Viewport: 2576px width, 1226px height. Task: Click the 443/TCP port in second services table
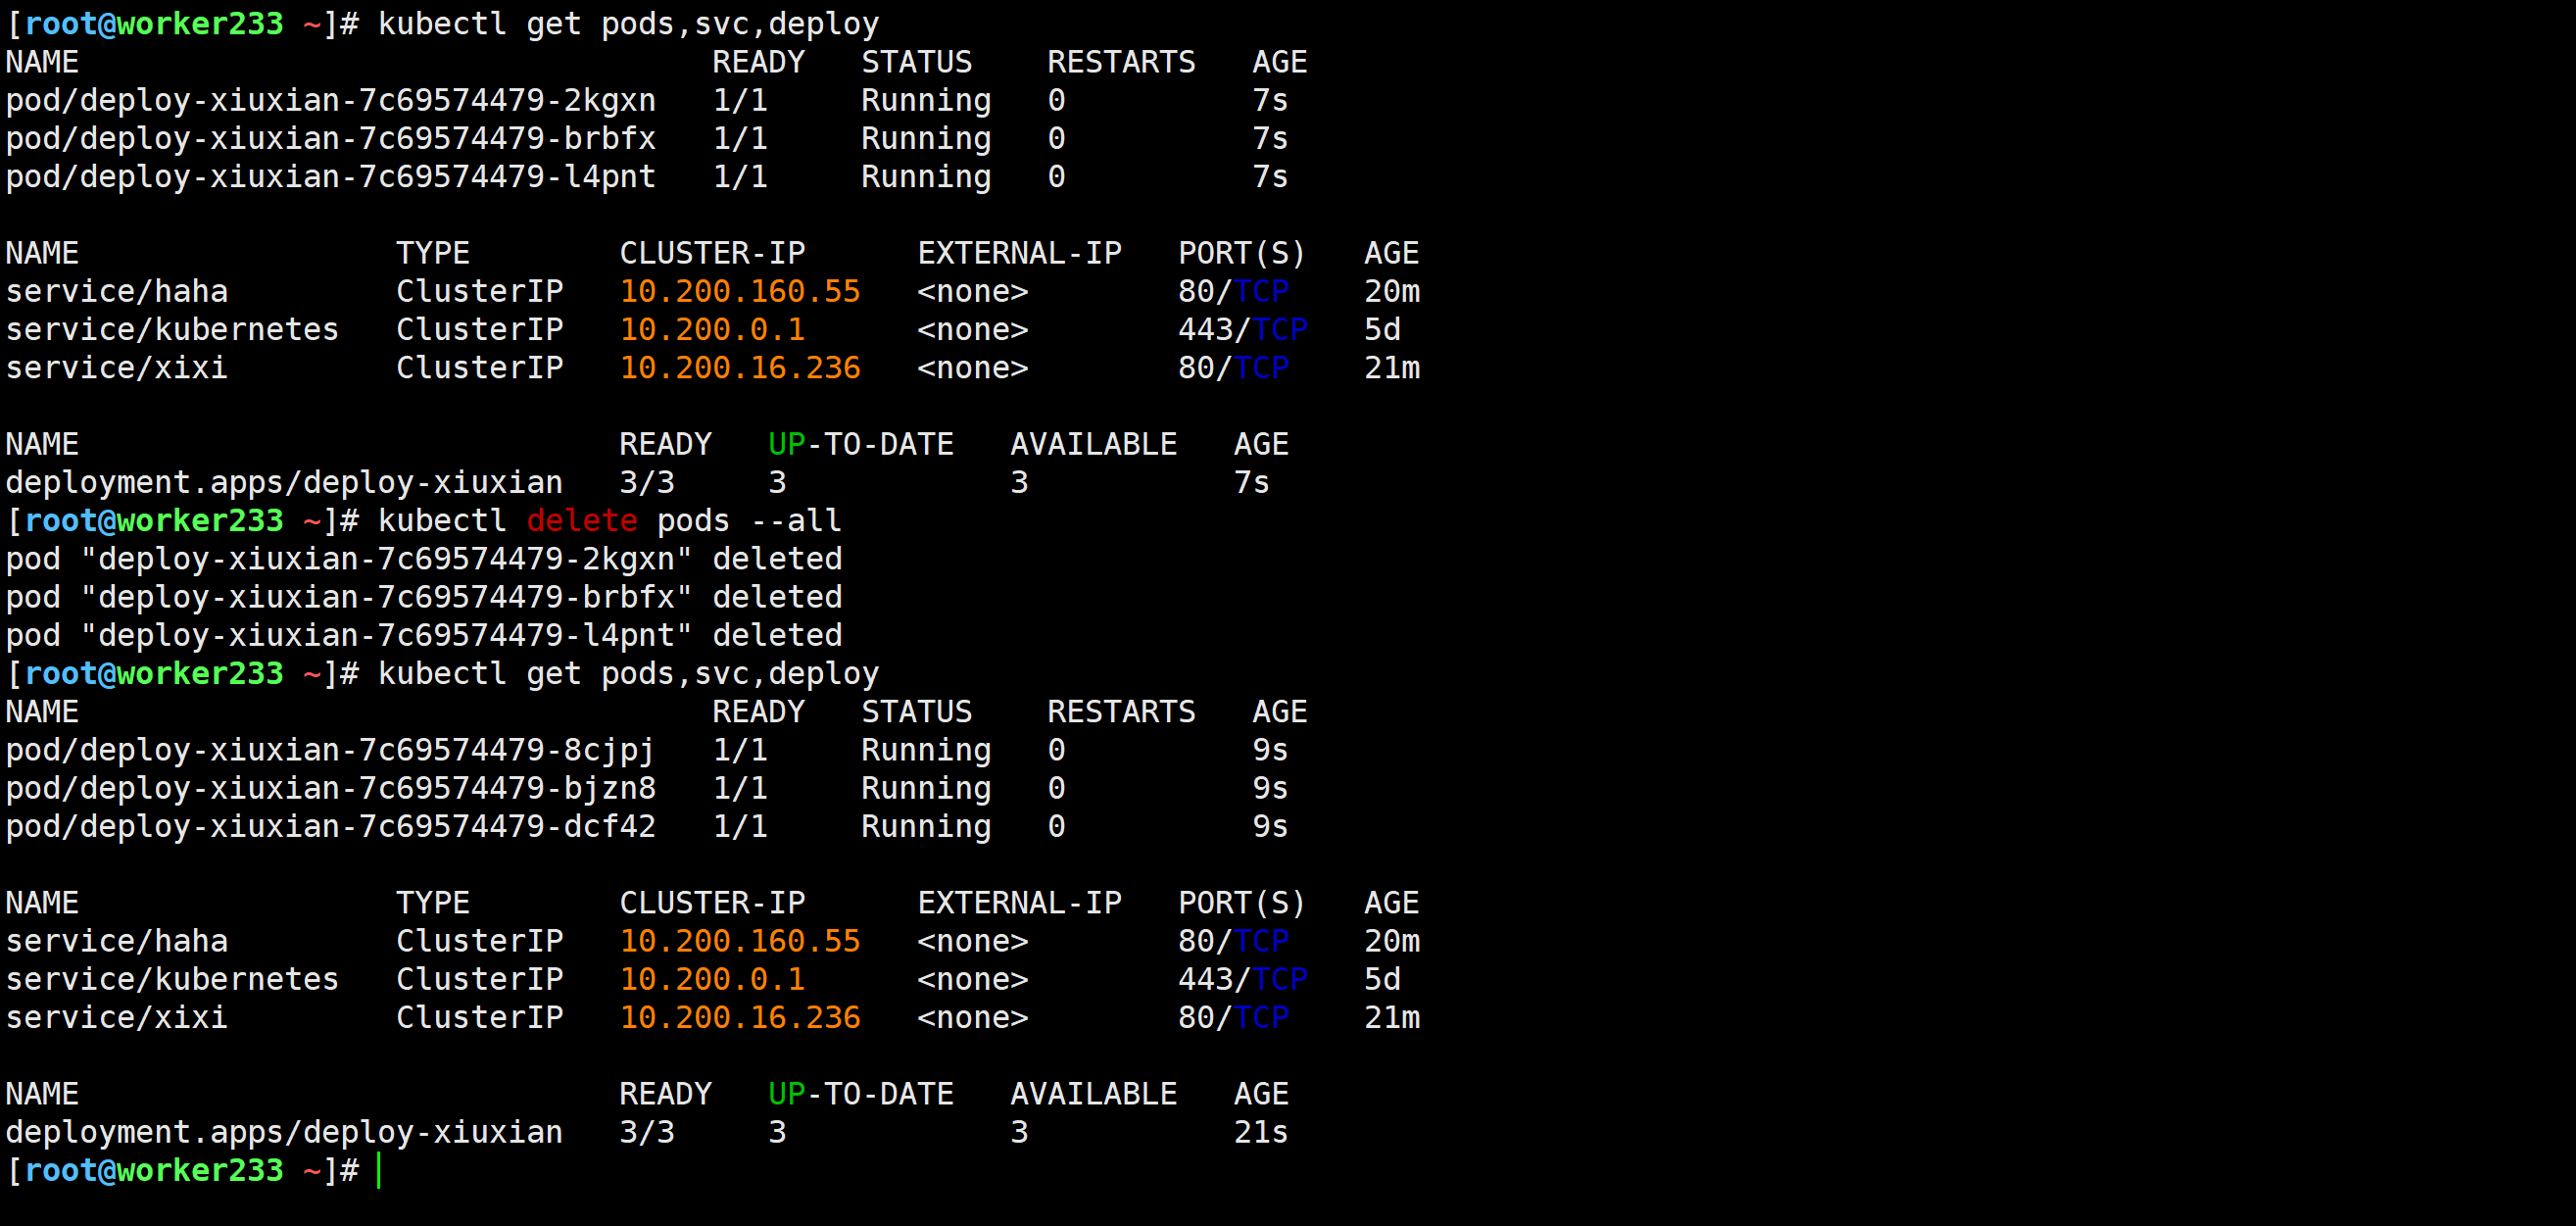coord(1241,979)
